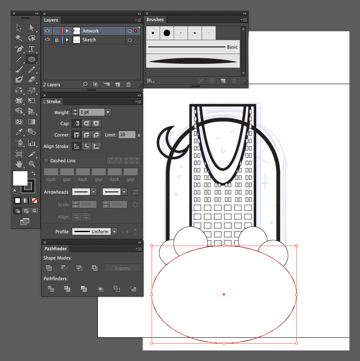Image resolution: width=360 pixels, height=361 pixels.
Task: Select the Eraser tool
Action: 32,80
